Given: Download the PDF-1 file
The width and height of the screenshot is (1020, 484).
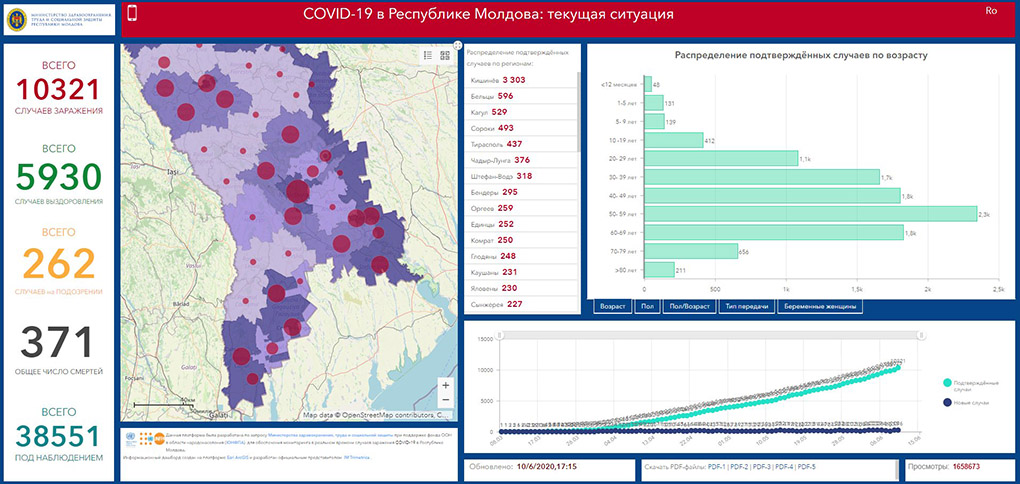Looking at the screenshot, I should click(x=717, y=467).
